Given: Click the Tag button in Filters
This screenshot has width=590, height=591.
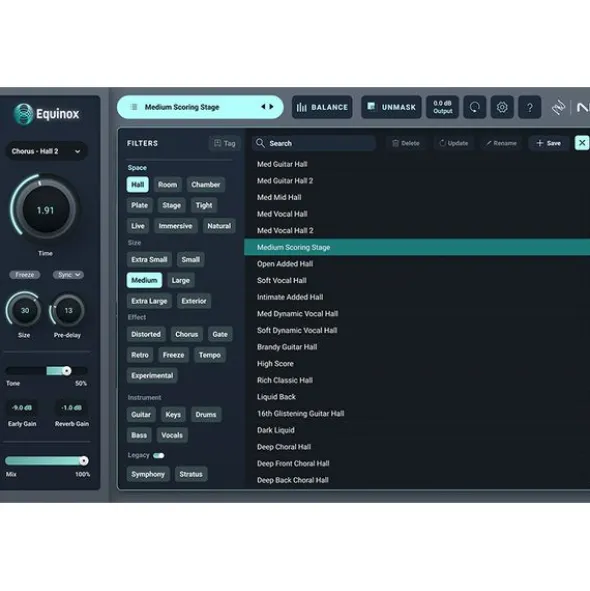Looking at the screenshot, I should click(224, 143).
